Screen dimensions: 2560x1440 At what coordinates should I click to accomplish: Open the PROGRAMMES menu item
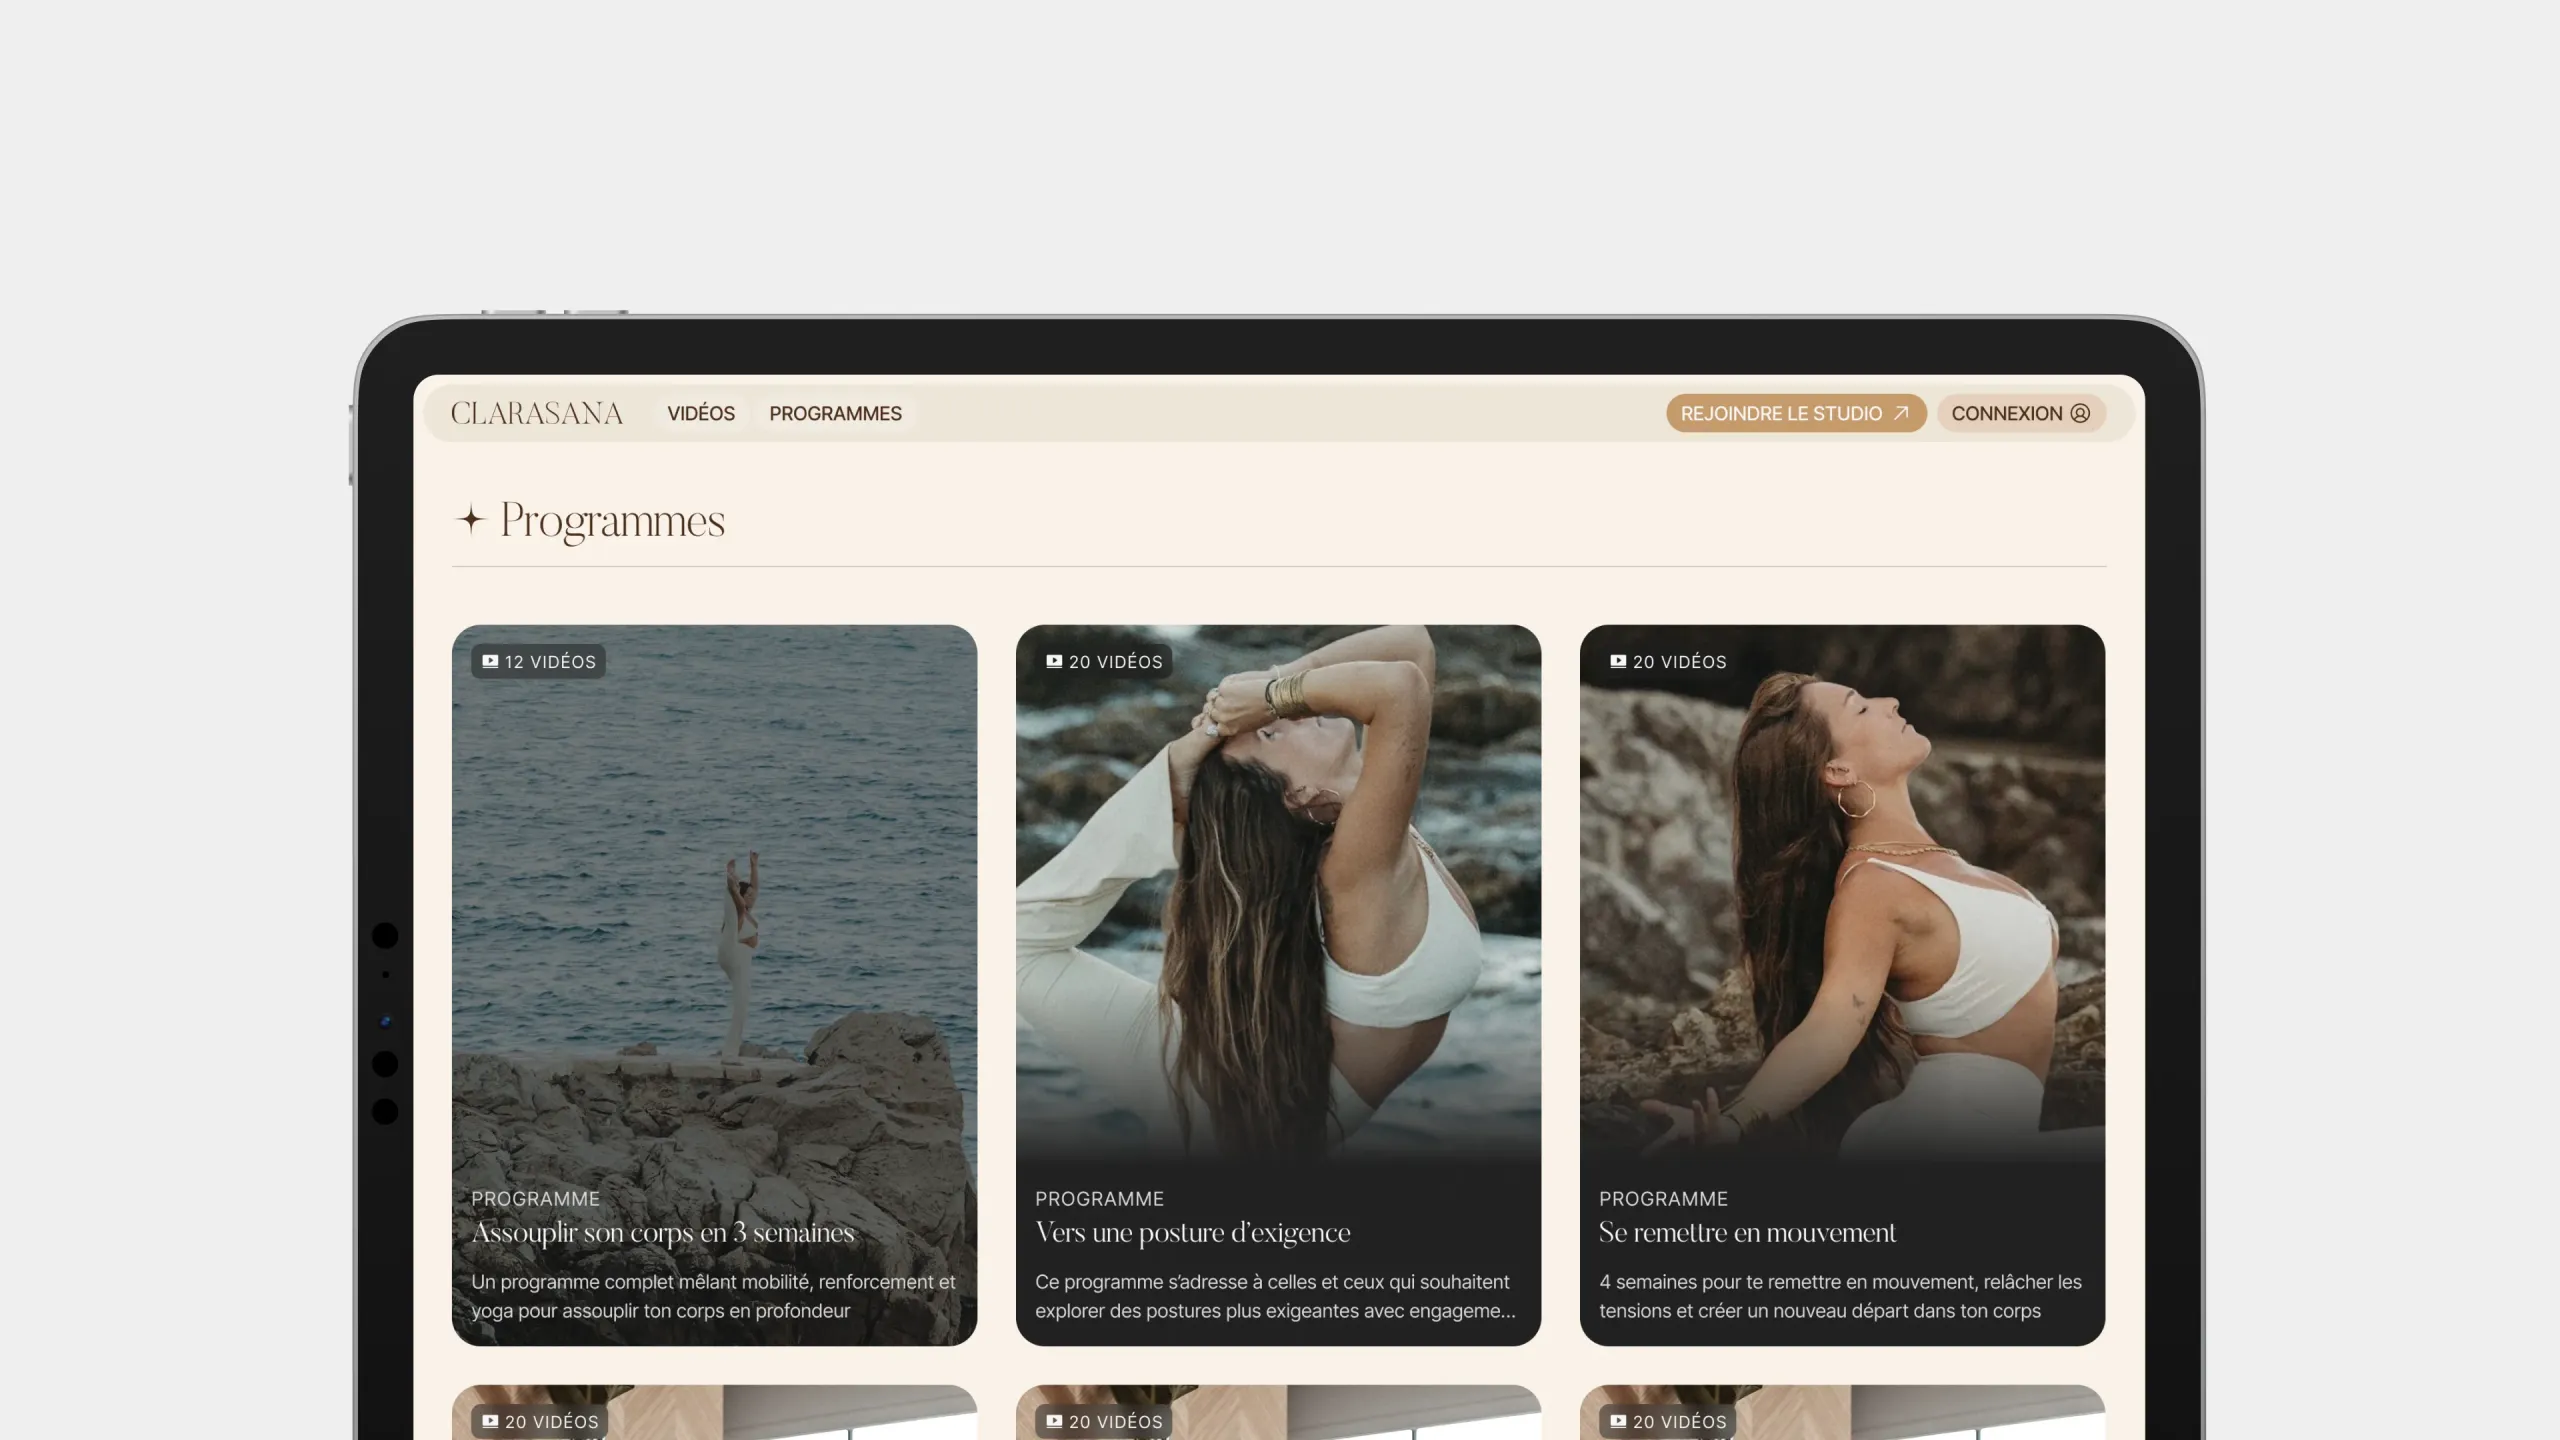pyautogui.click(x=835, y=413)
